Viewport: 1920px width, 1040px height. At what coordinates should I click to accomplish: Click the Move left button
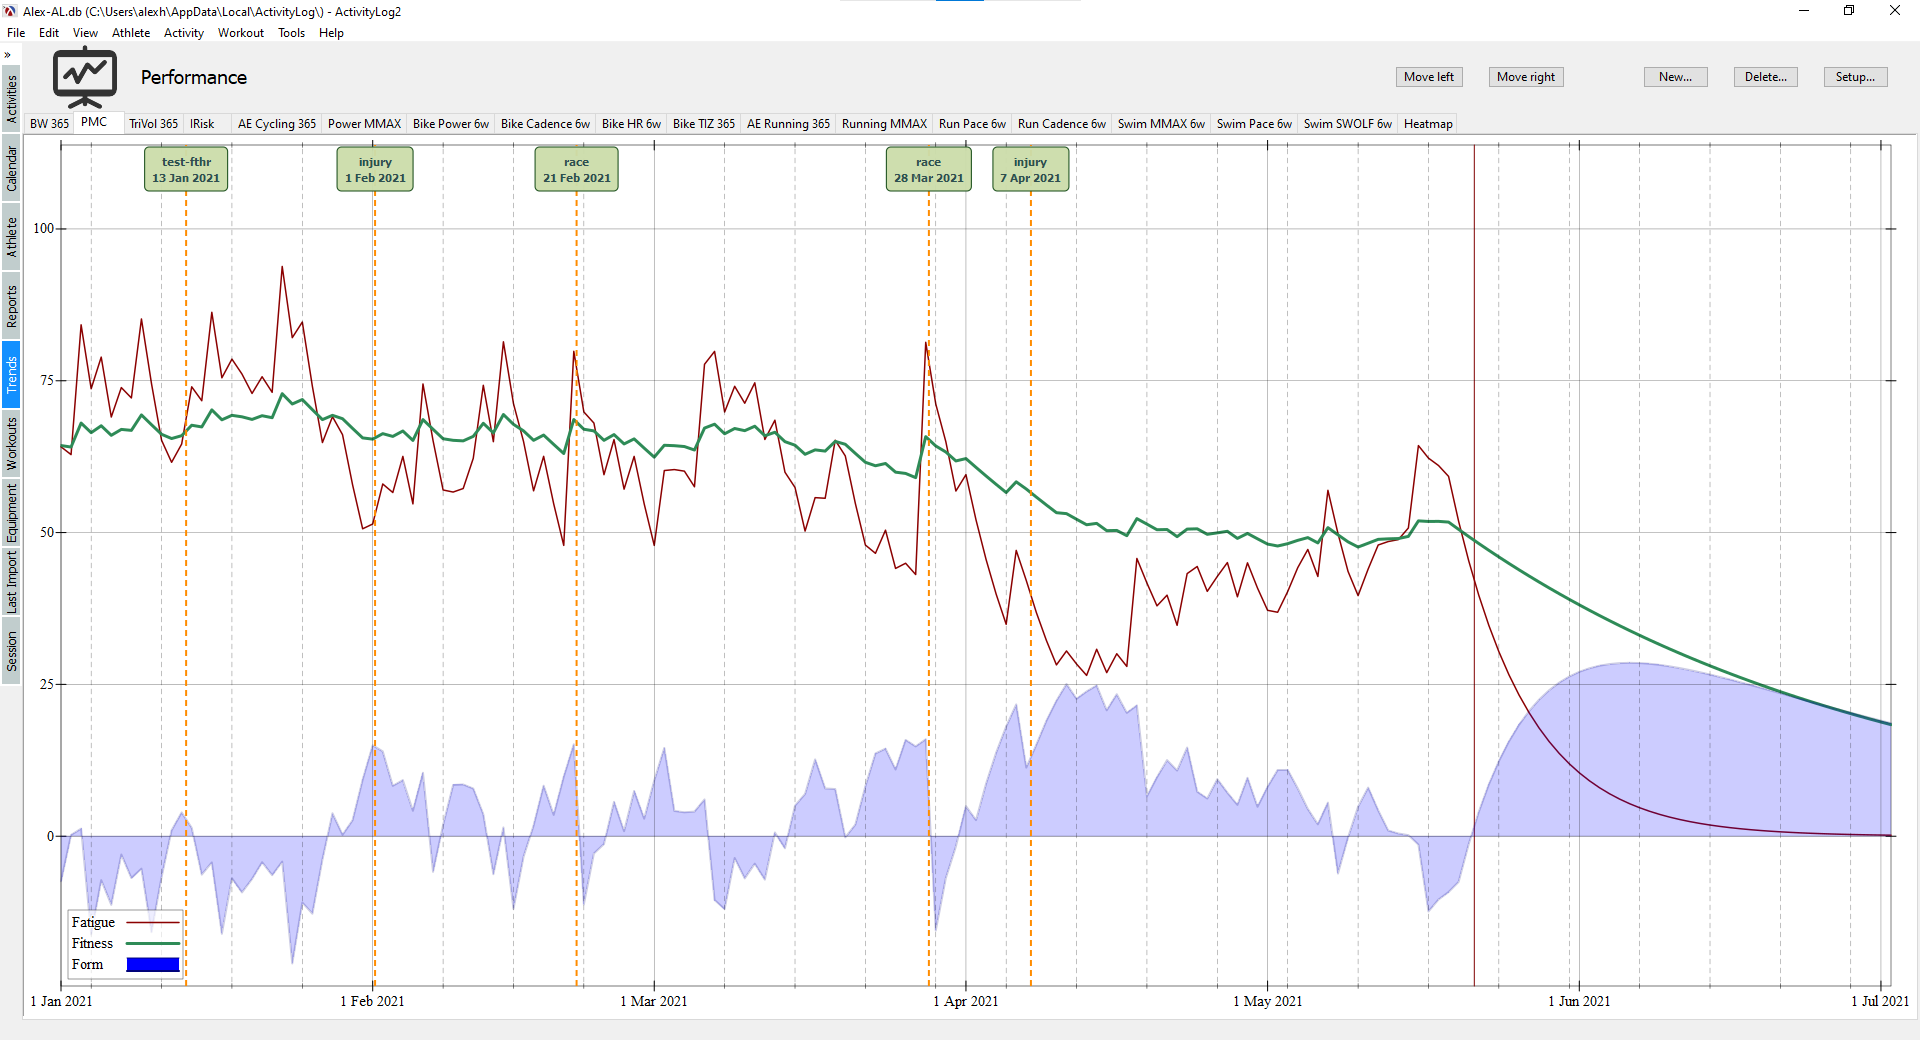point(1429,77)
